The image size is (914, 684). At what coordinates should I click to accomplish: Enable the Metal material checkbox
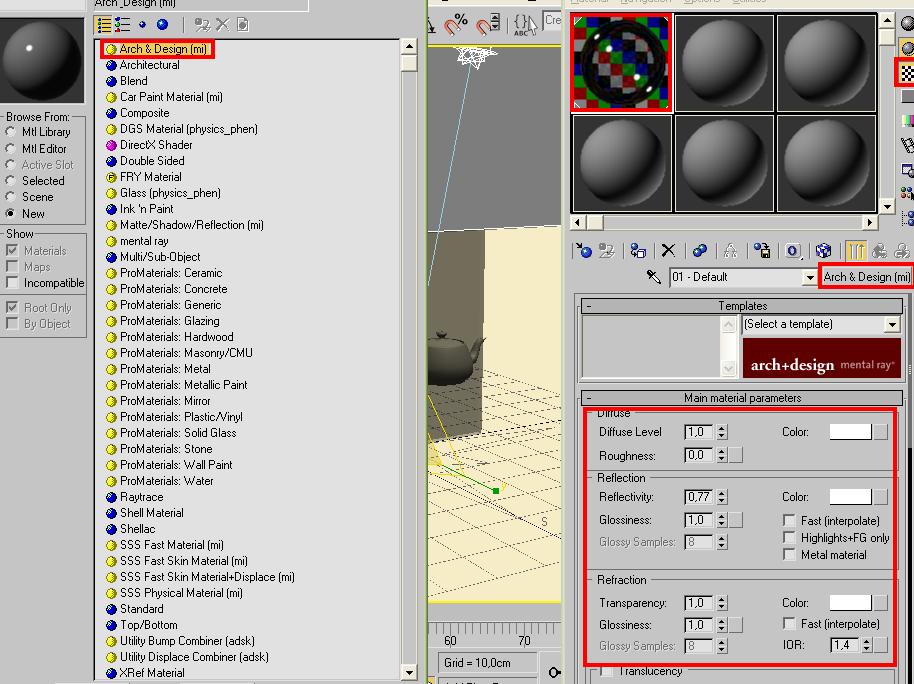[x=789, y=555]
